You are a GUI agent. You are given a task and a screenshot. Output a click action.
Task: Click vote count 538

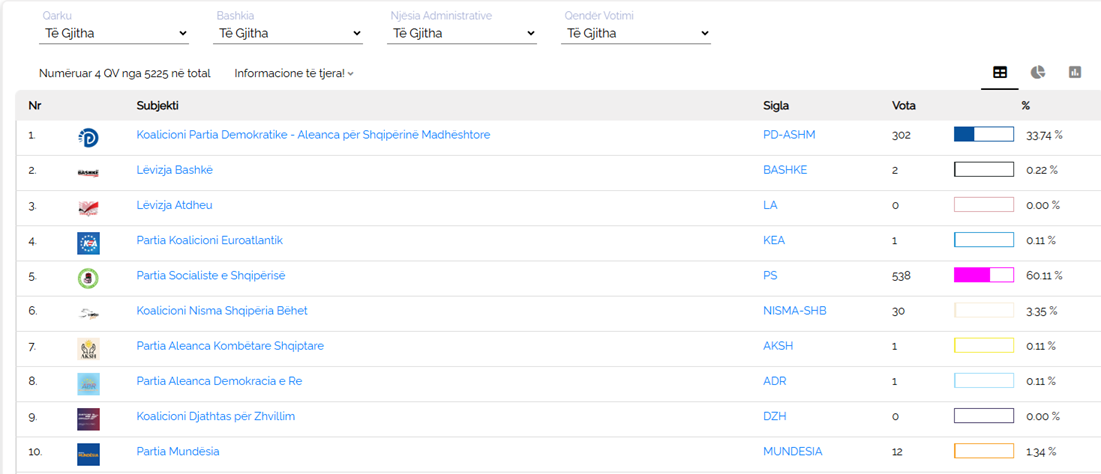(x=901, y=276)
